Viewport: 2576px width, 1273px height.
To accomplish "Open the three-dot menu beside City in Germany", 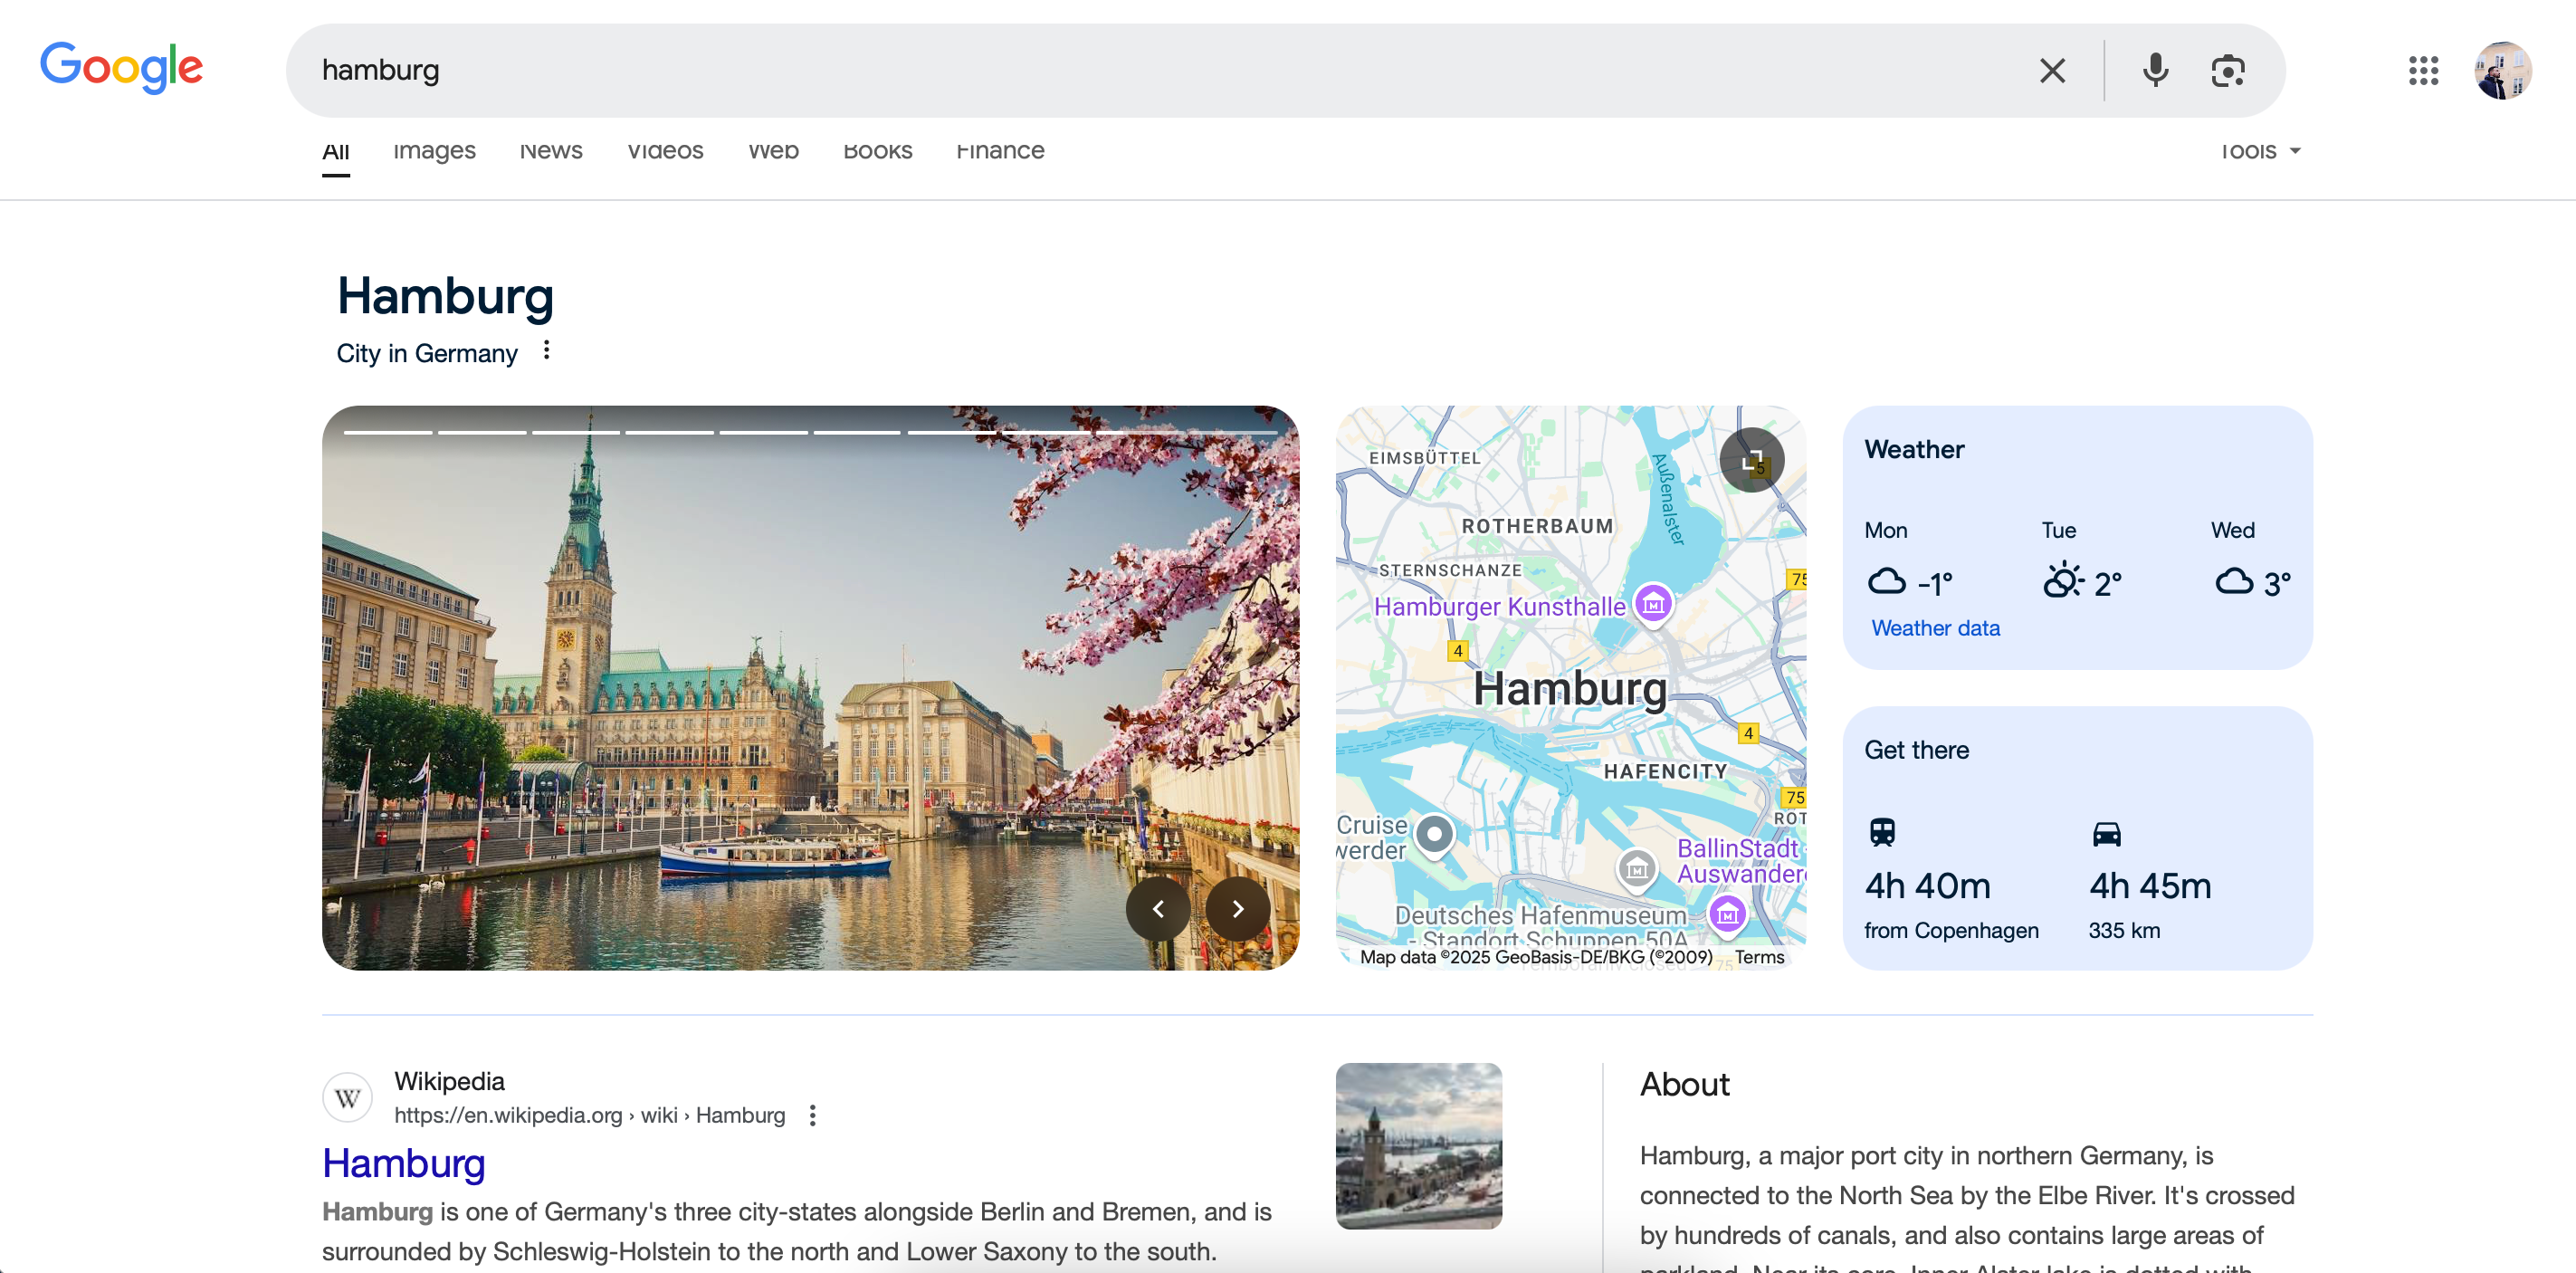I will point(547,351).
